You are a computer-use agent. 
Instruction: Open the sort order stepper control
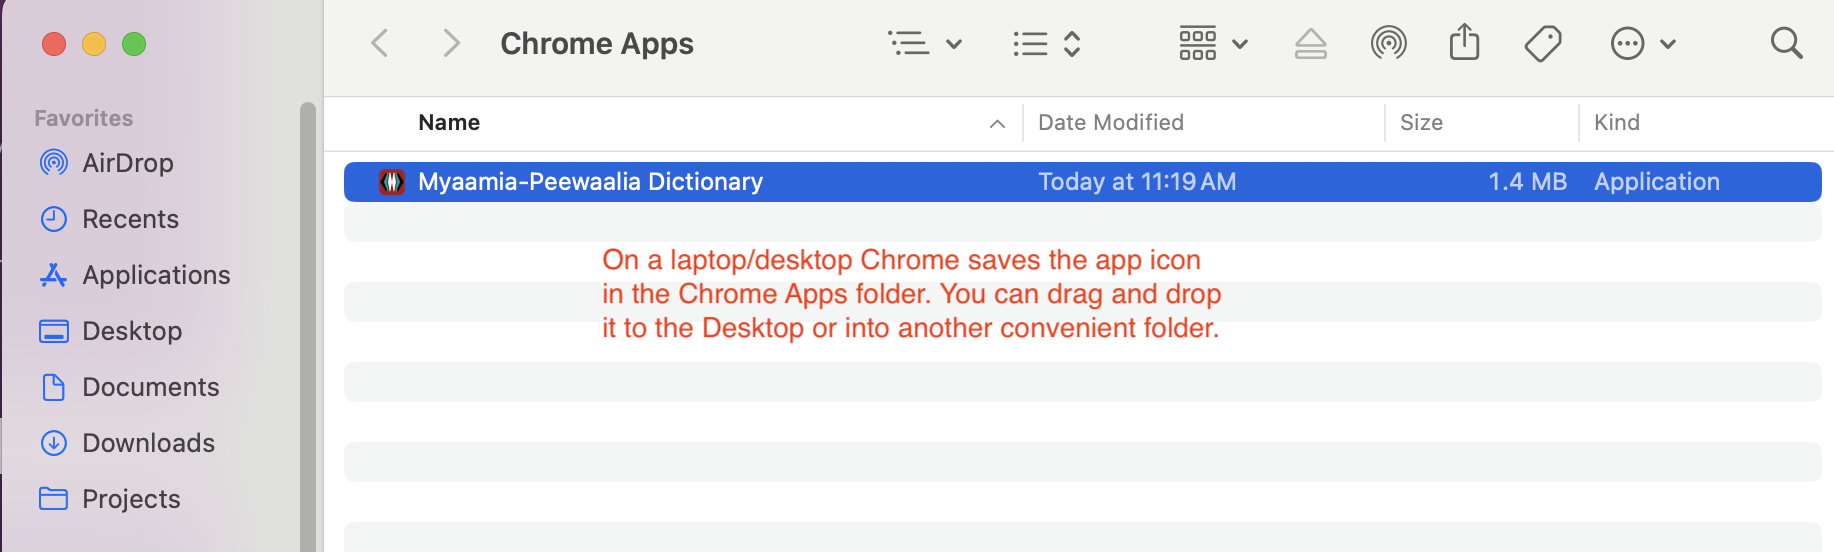[x=1046, y=43]
